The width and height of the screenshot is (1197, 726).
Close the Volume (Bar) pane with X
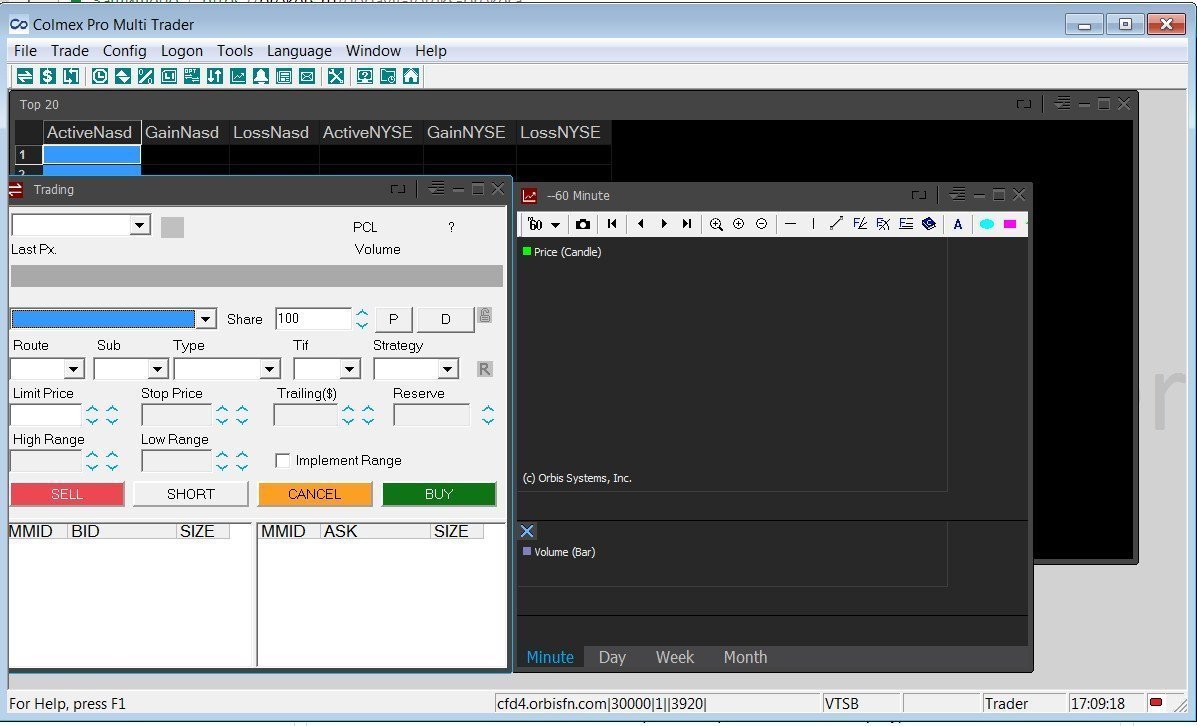tap(527, 531)
